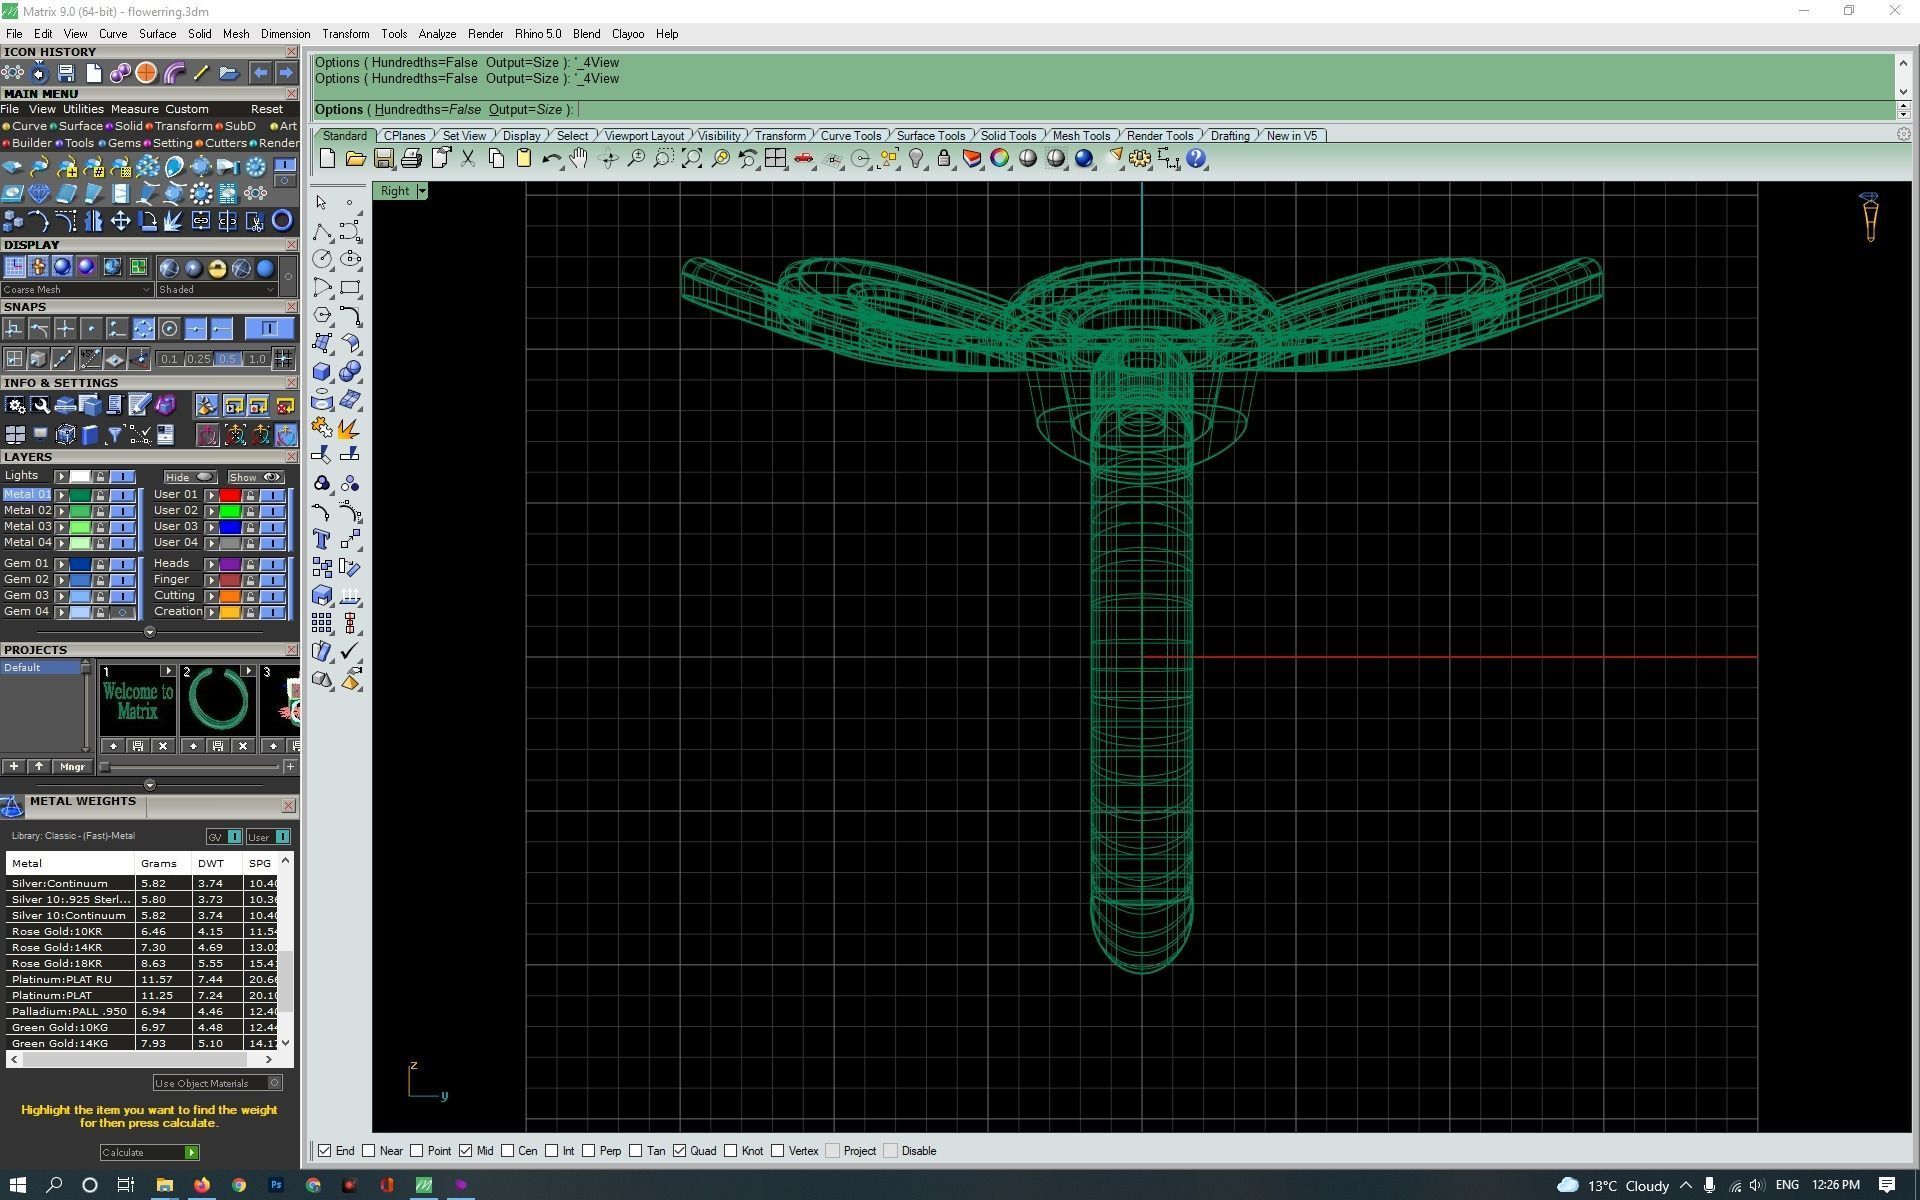Click the Print icon in toolbar
Image resolution: width=1920 pixels, height=1200 pixels.
pos(411,158)
